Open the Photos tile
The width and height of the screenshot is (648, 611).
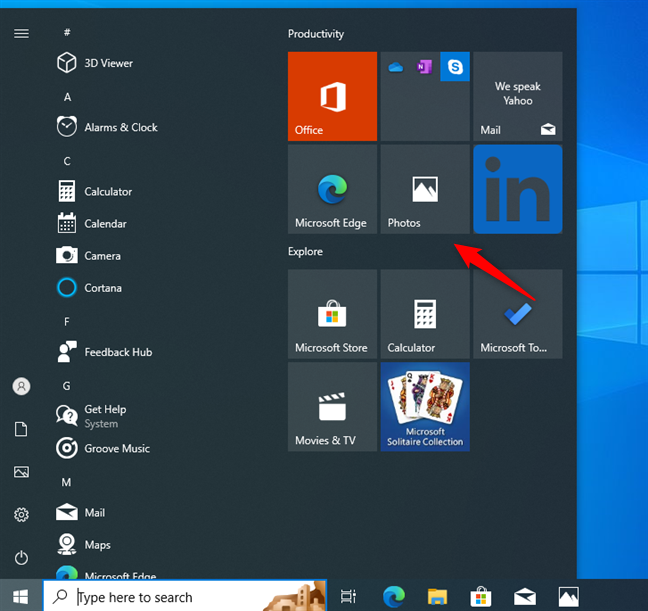(x=425, y=189)
